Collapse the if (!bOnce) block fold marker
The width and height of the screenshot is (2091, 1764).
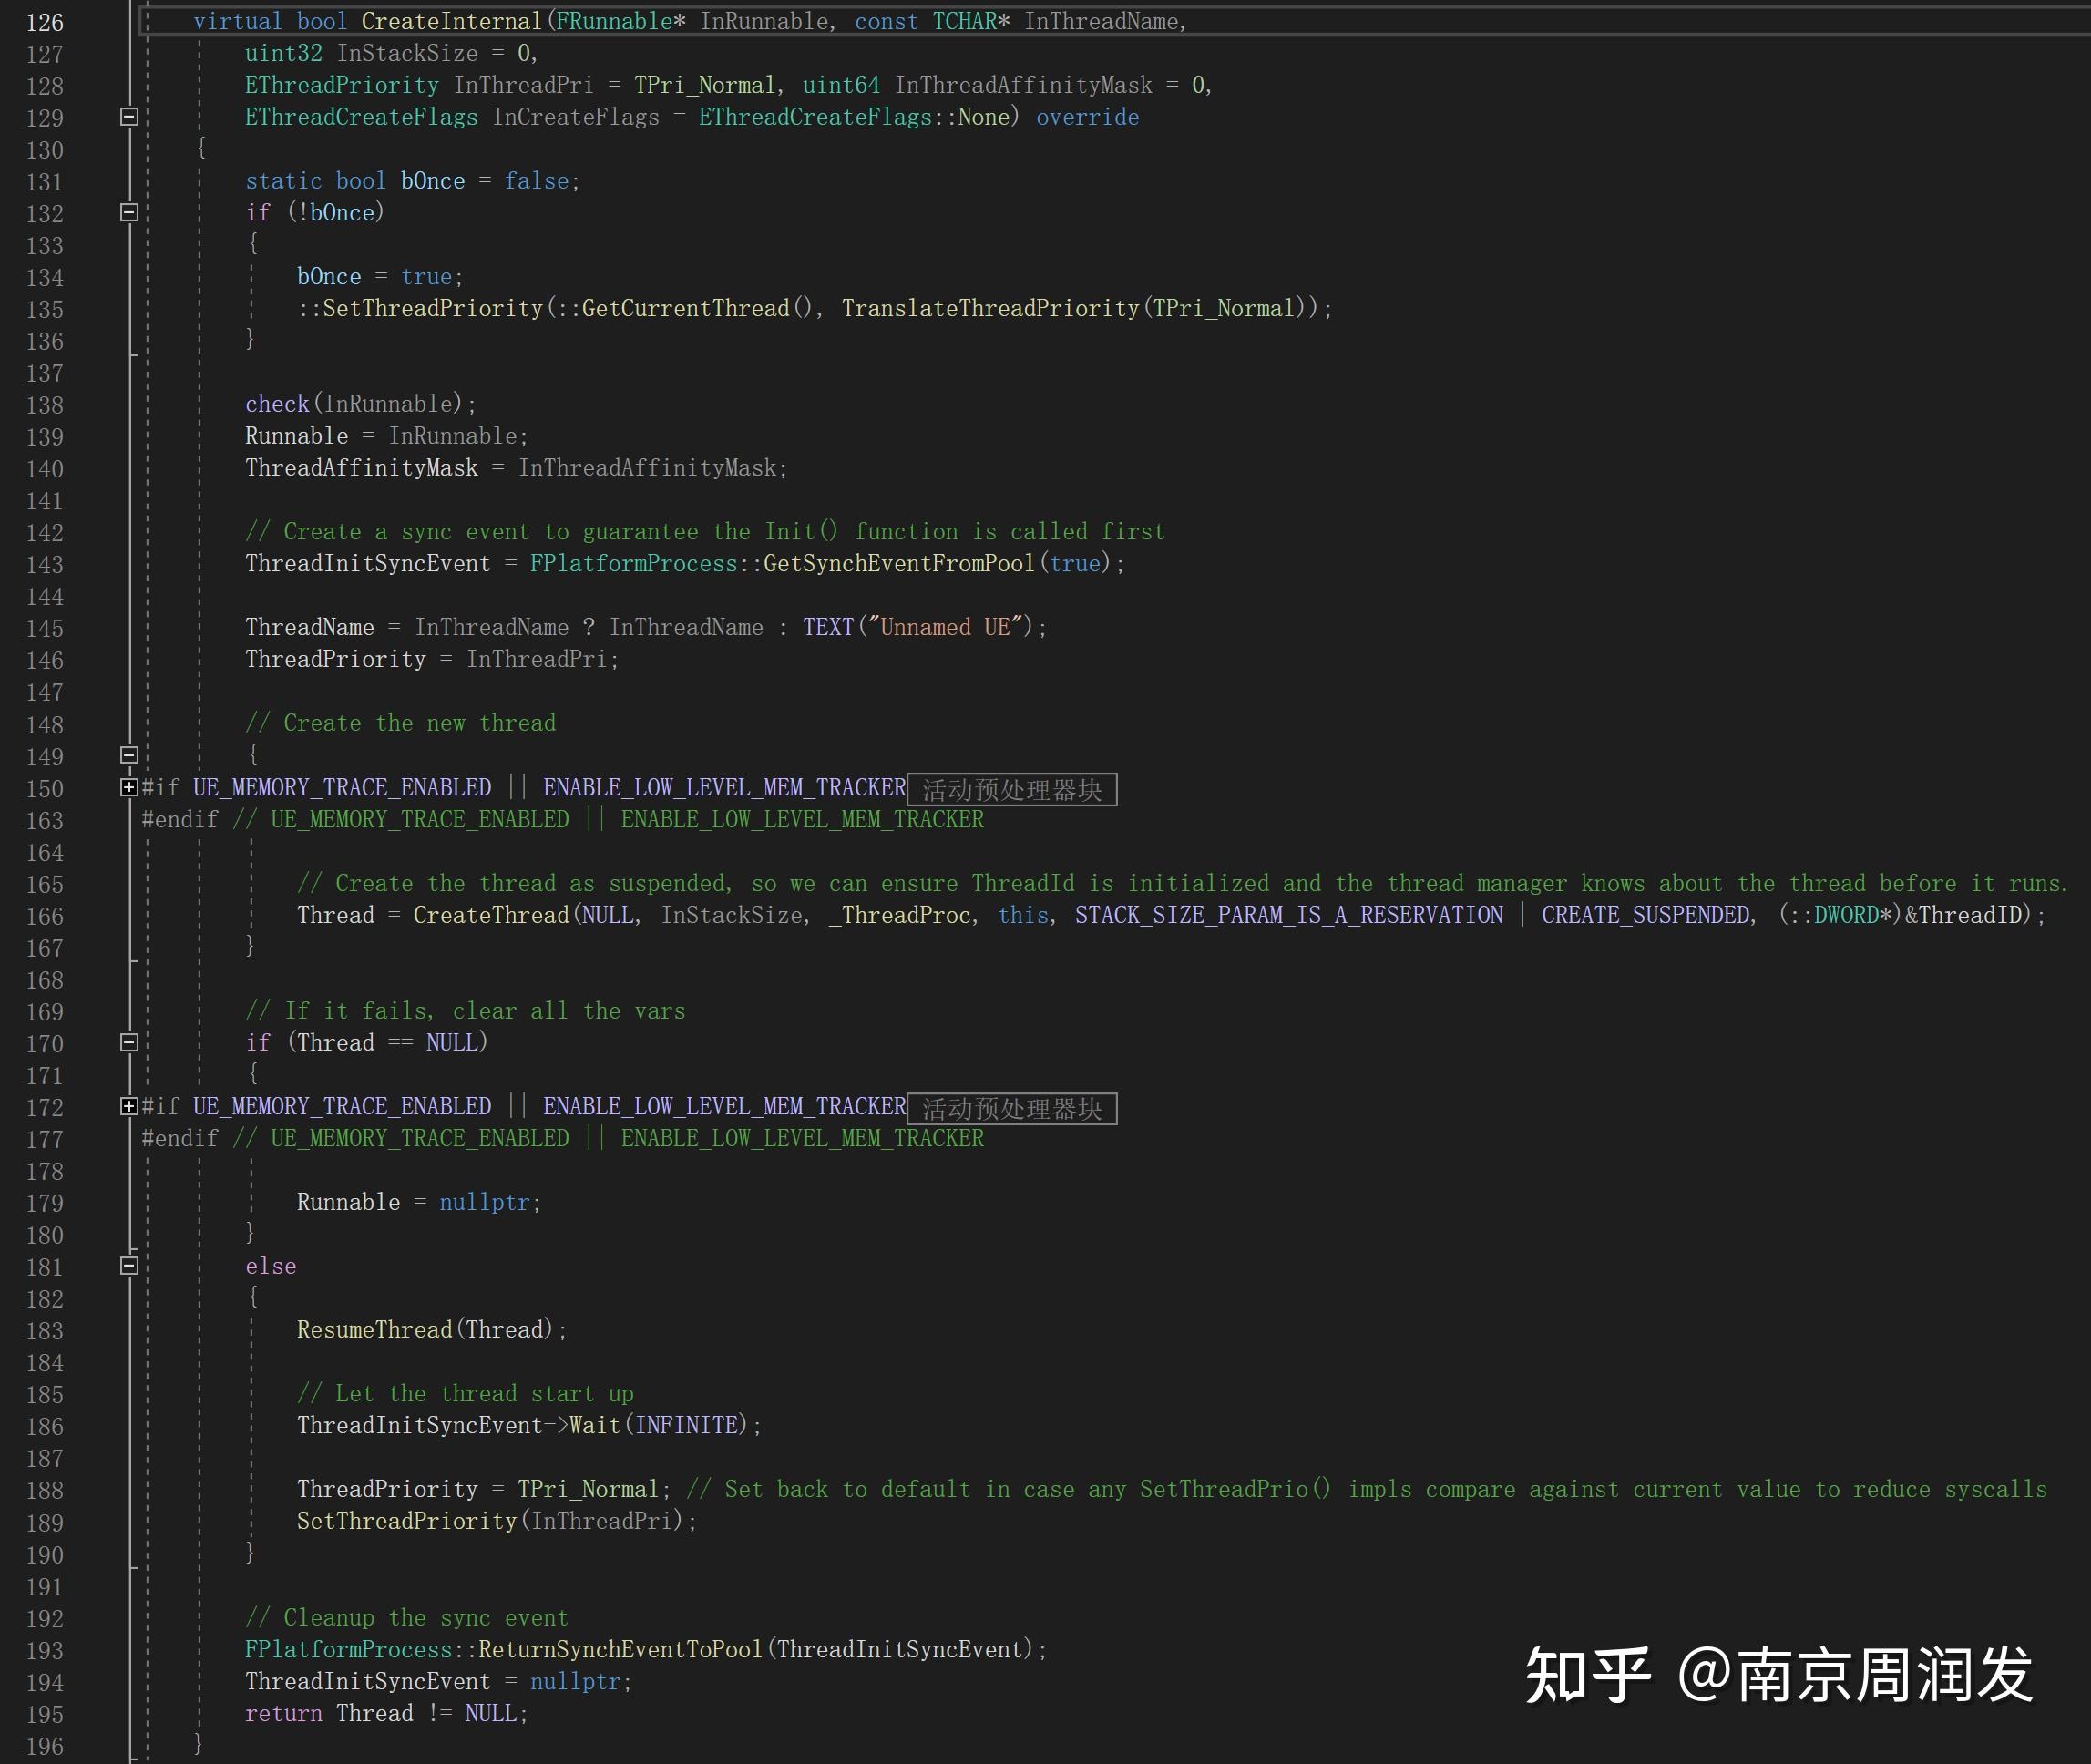[128, 213]
